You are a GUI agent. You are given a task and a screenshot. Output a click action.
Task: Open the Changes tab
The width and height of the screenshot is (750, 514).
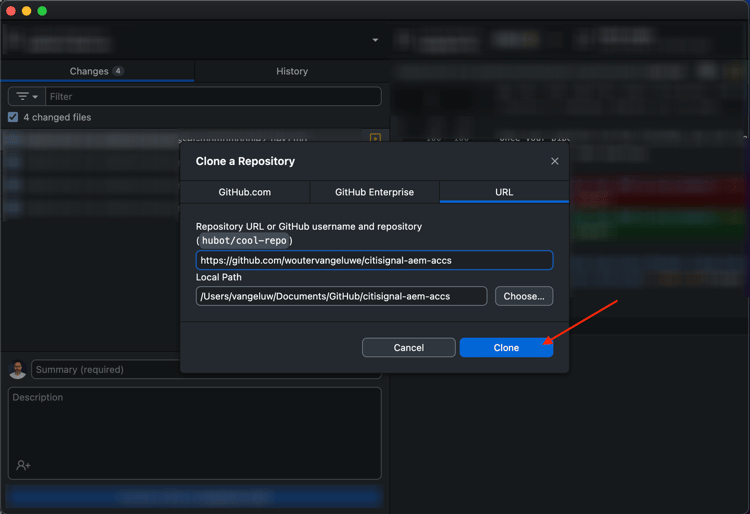point(97,71)
